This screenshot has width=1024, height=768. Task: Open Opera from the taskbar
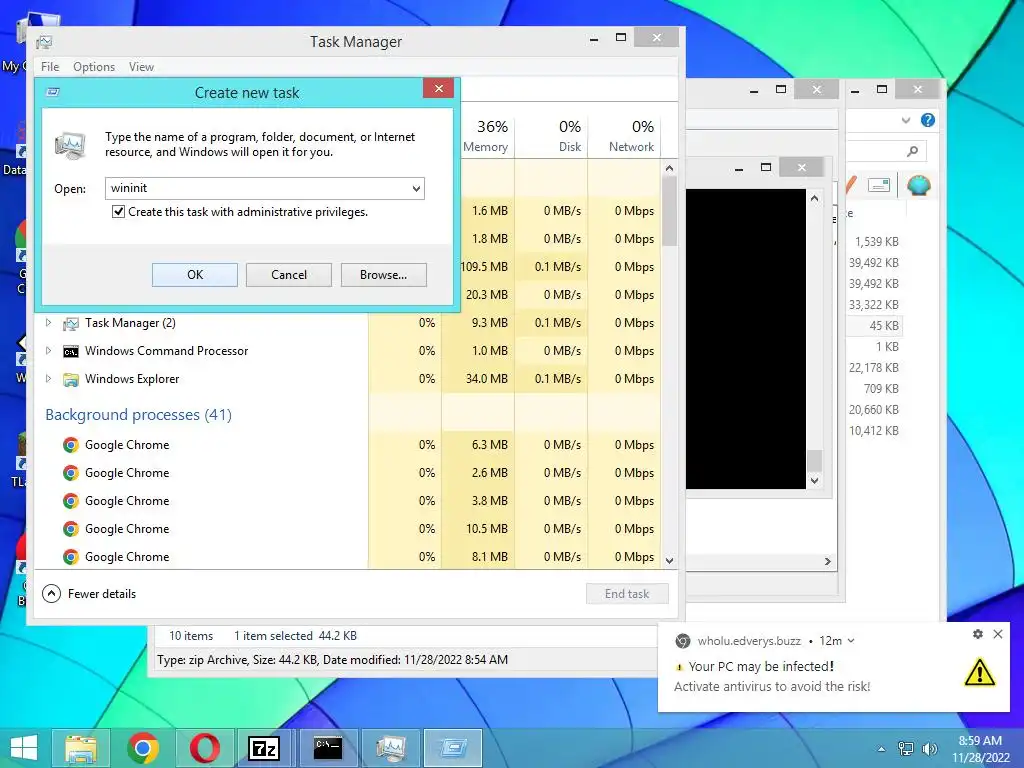click(204, 748)
